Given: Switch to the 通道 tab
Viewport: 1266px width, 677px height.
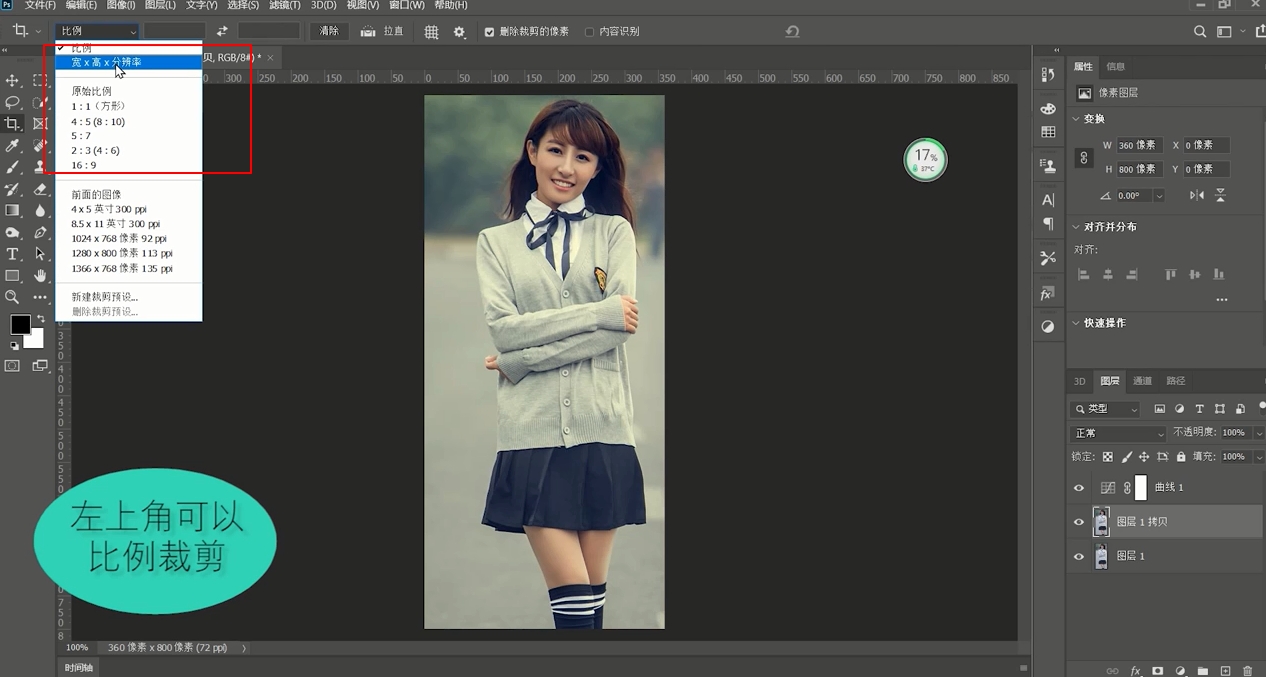Looking at the screenshot, I should click(1142, 381).
